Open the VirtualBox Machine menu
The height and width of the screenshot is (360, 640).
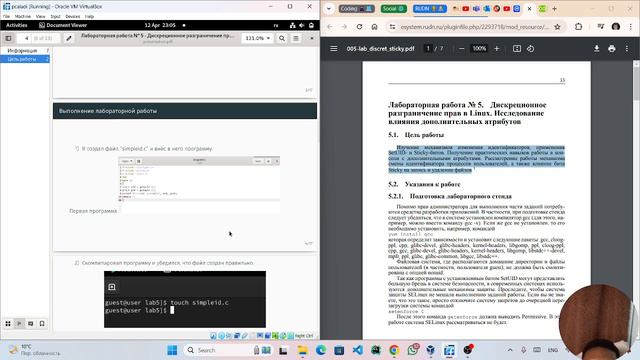[22, 16]
